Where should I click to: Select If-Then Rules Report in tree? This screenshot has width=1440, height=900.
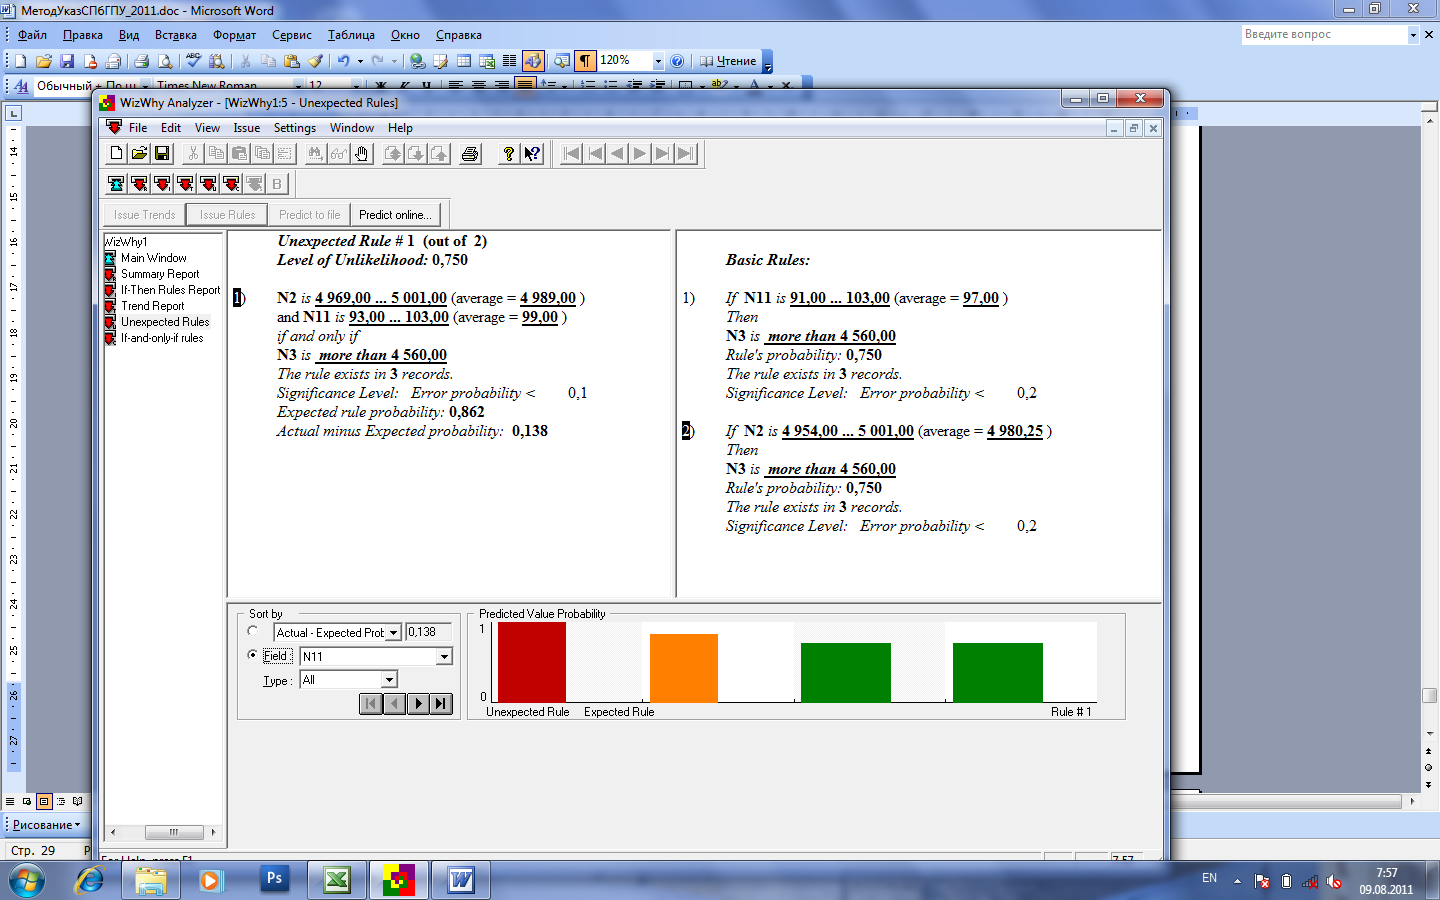[x=170, y=290]
